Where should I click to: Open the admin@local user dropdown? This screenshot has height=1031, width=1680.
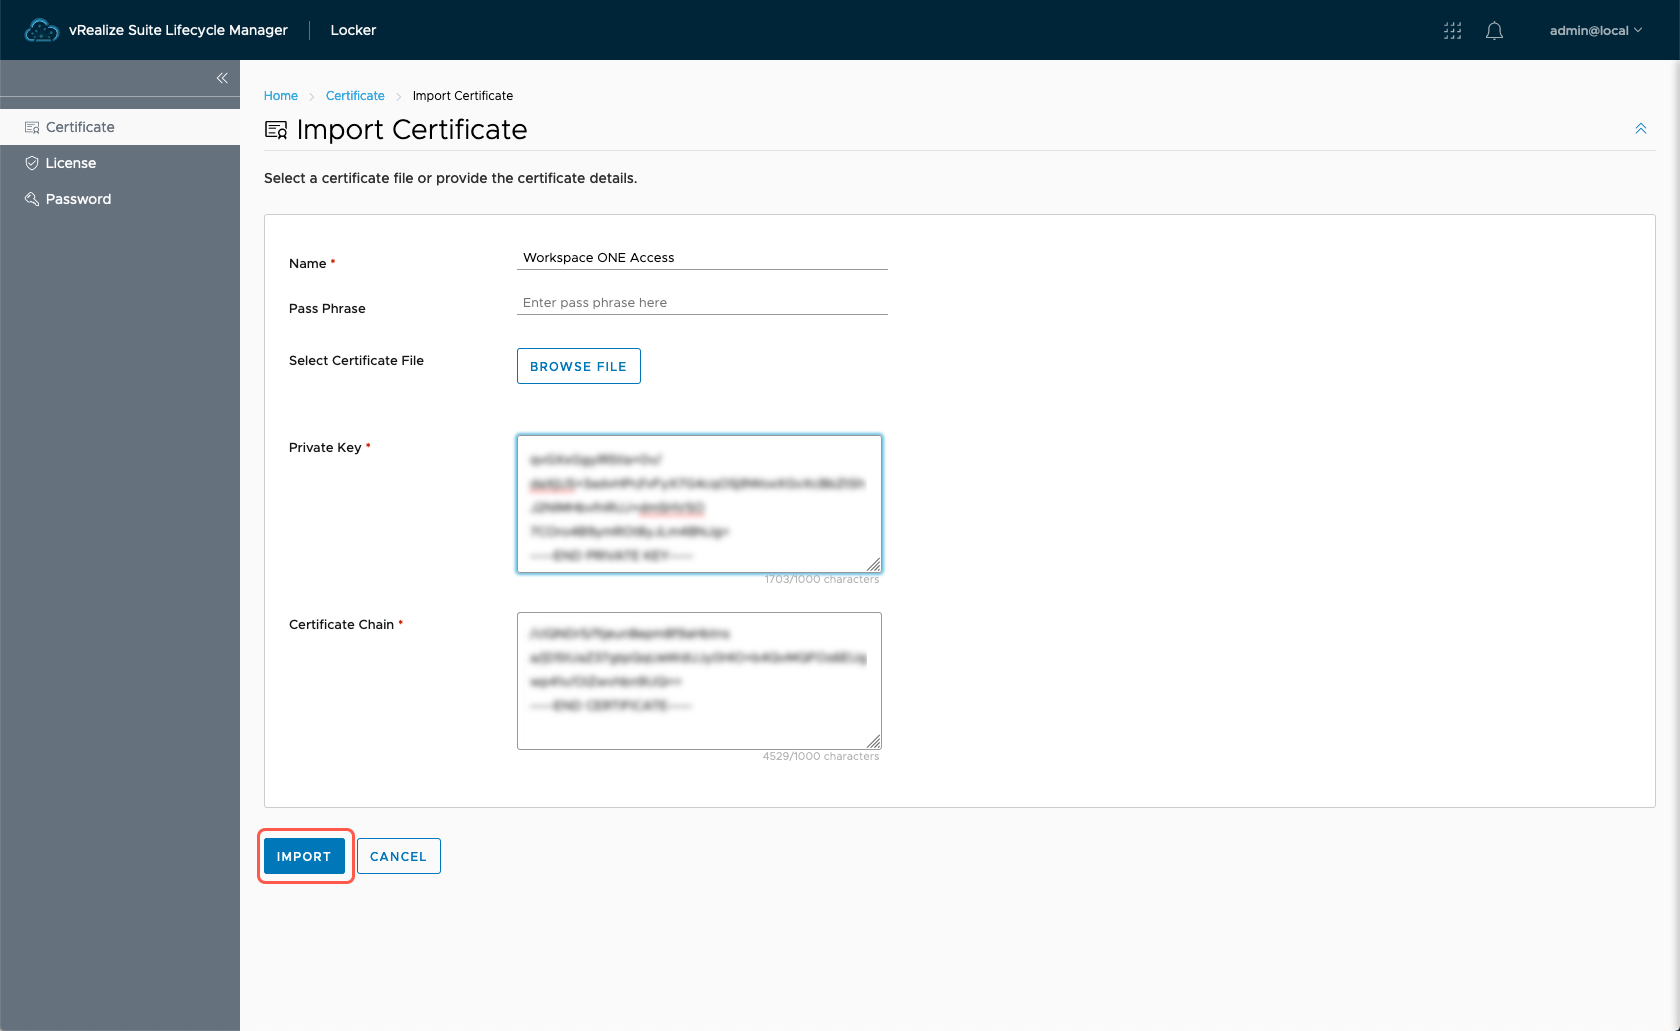(1595, 31)
